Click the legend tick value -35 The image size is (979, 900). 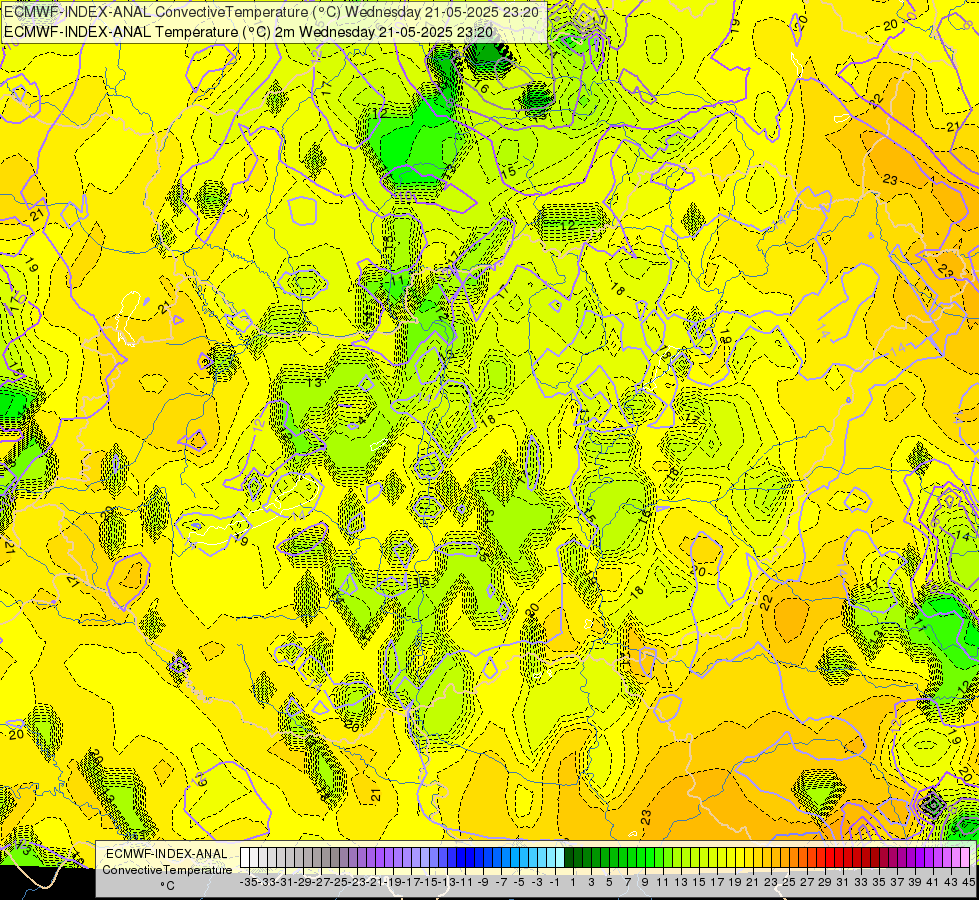[x=248, y=883]
